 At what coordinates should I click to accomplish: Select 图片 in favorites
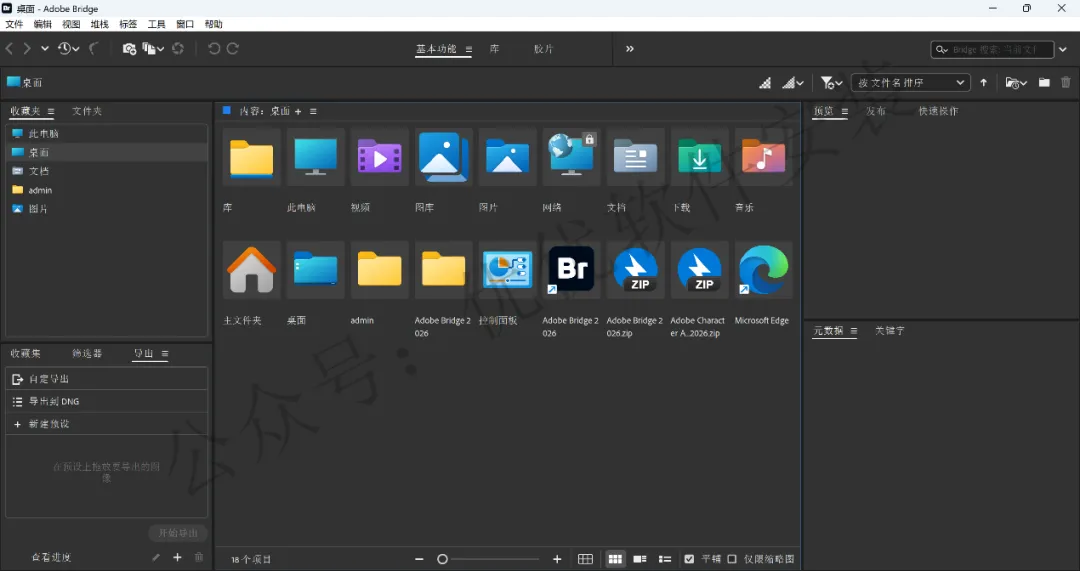(x=107, y=209)
